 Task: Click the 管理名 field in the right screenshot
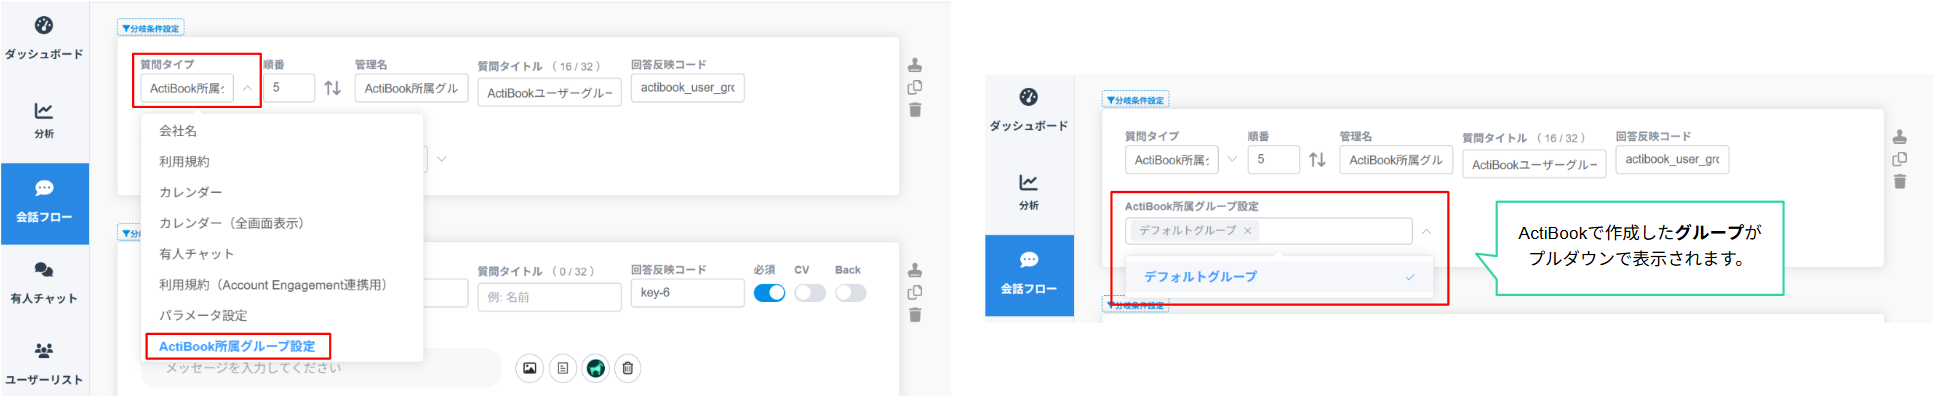[x=1396, y=160]
